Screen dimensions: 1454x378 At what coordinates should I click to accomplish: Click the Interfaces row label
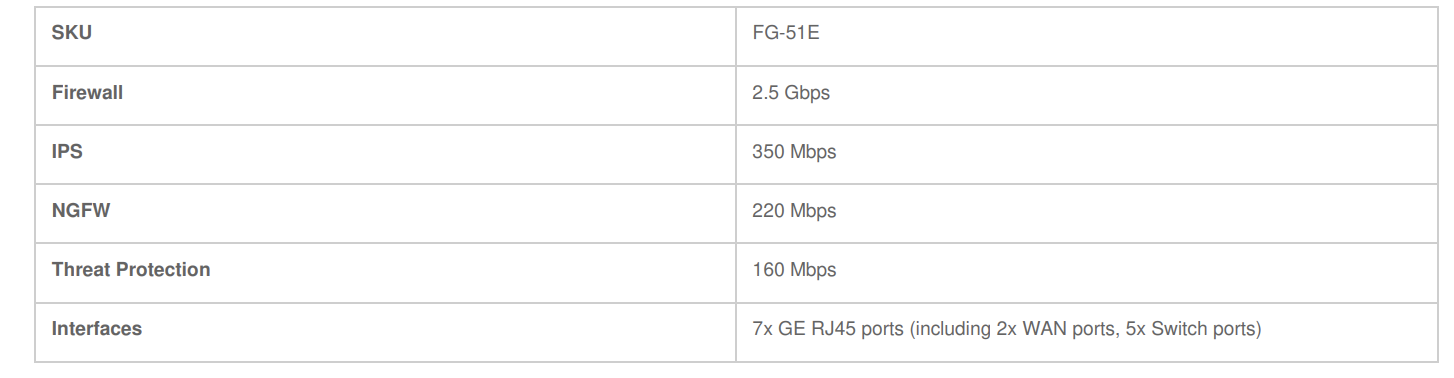point(97,328)
